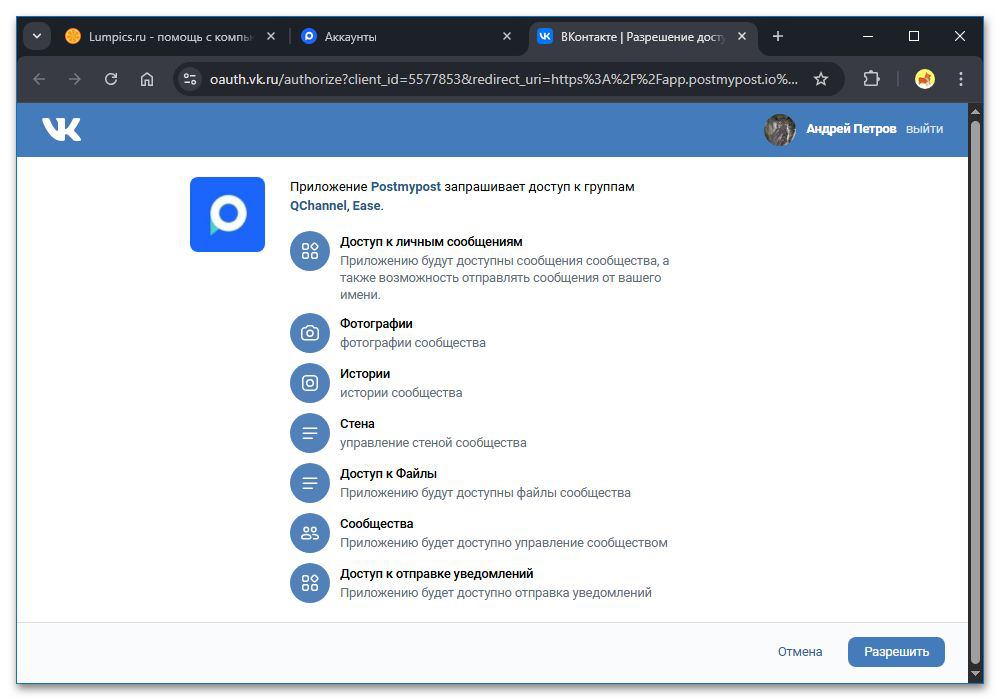Open the QChannel group link

click(x=318, y=206)
